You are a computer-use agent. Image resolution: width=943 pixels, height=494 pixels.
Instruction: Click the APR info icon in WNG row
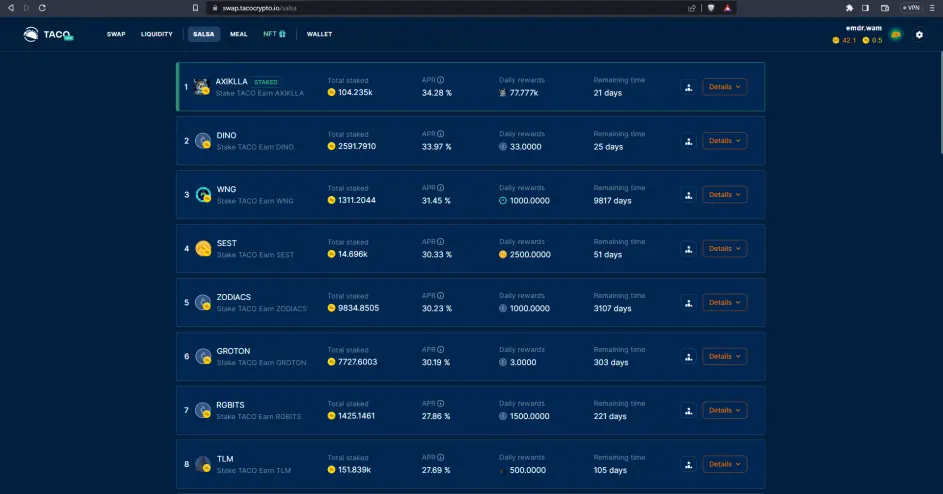441,188
